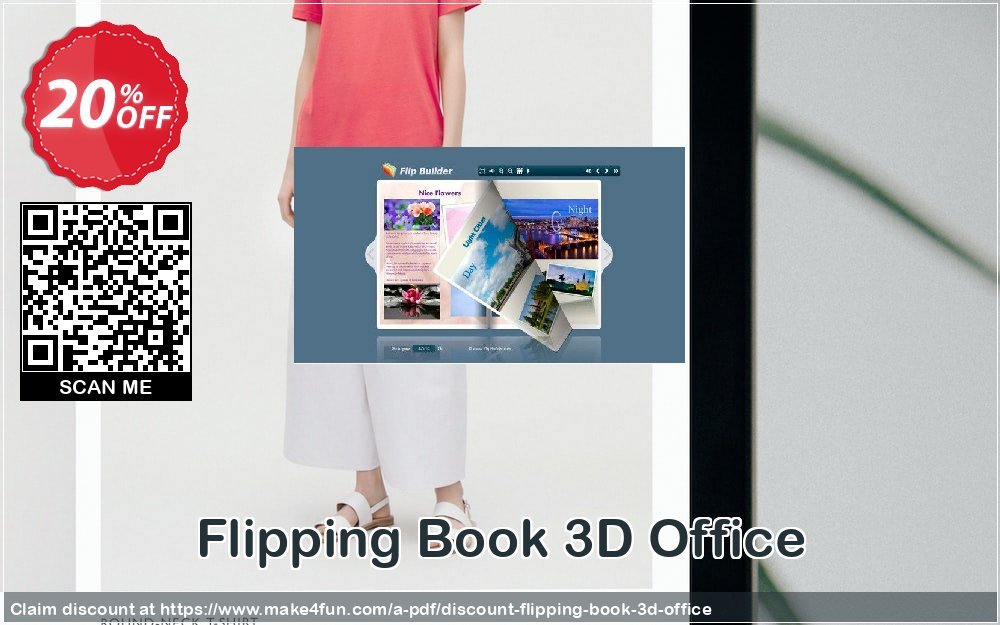The height and width of the screenshot is (625, 1000).
Task: Go to next page icon
Action: 607,171
